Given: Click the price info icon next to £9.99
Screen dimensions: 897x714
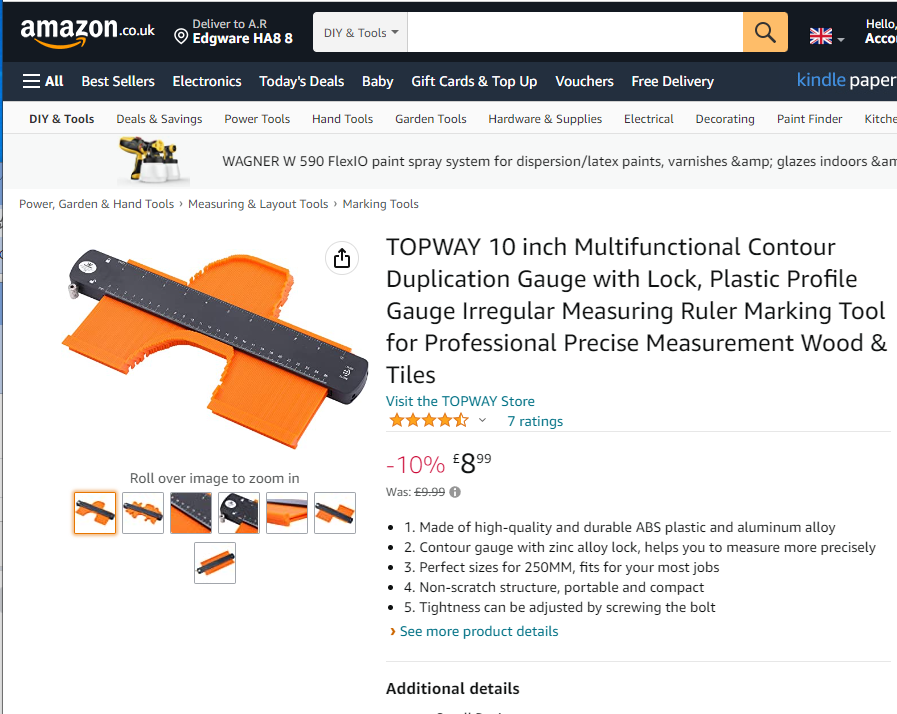Looking at the screenshot, I should 455,492.
